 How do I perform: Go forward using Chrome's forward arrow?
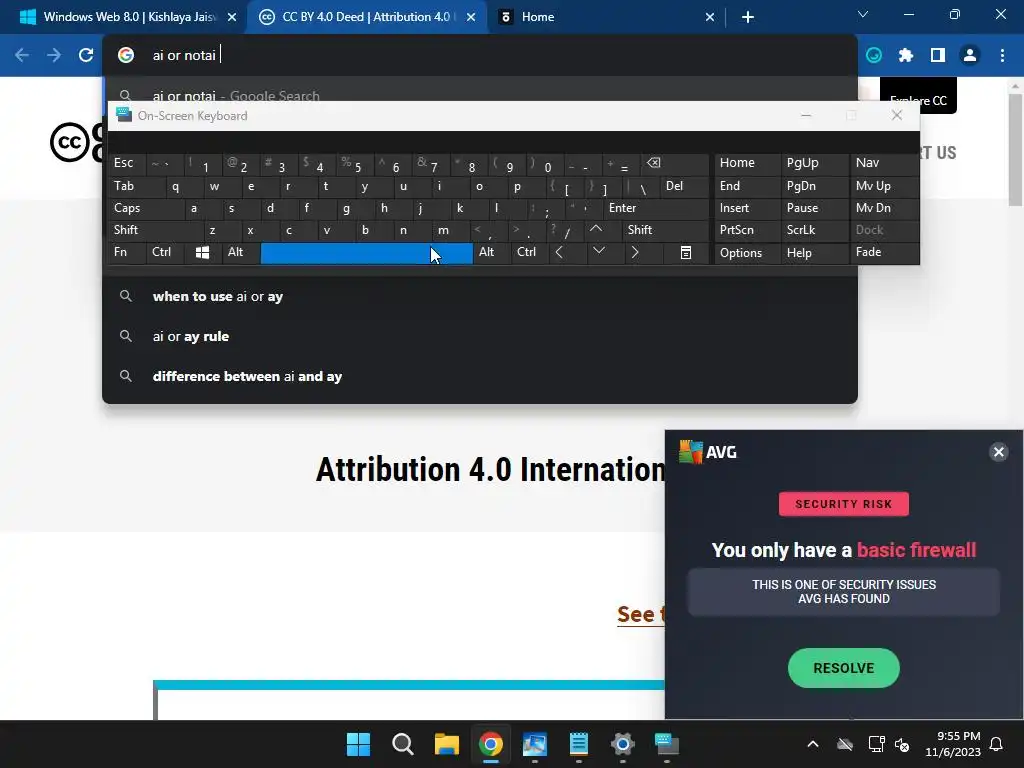point(54,56)
